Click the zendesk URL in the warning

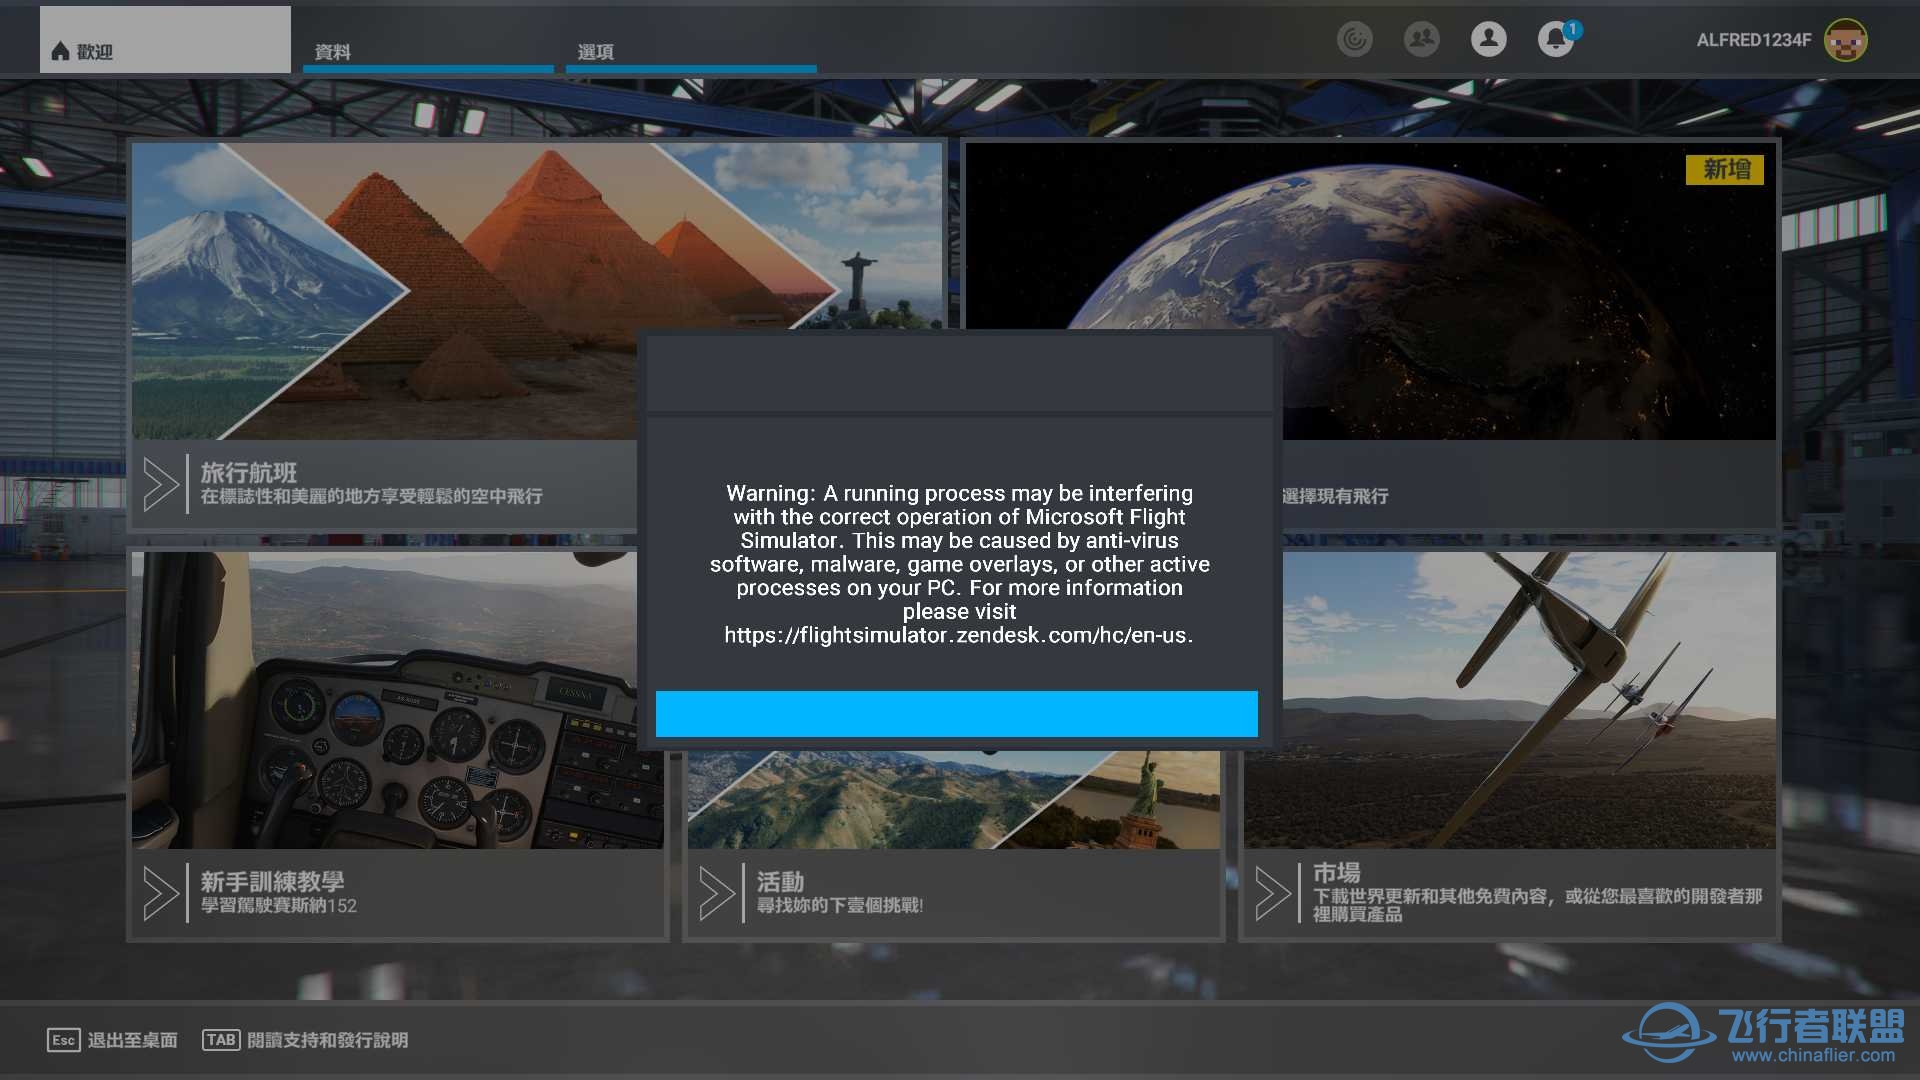point(958,635)
